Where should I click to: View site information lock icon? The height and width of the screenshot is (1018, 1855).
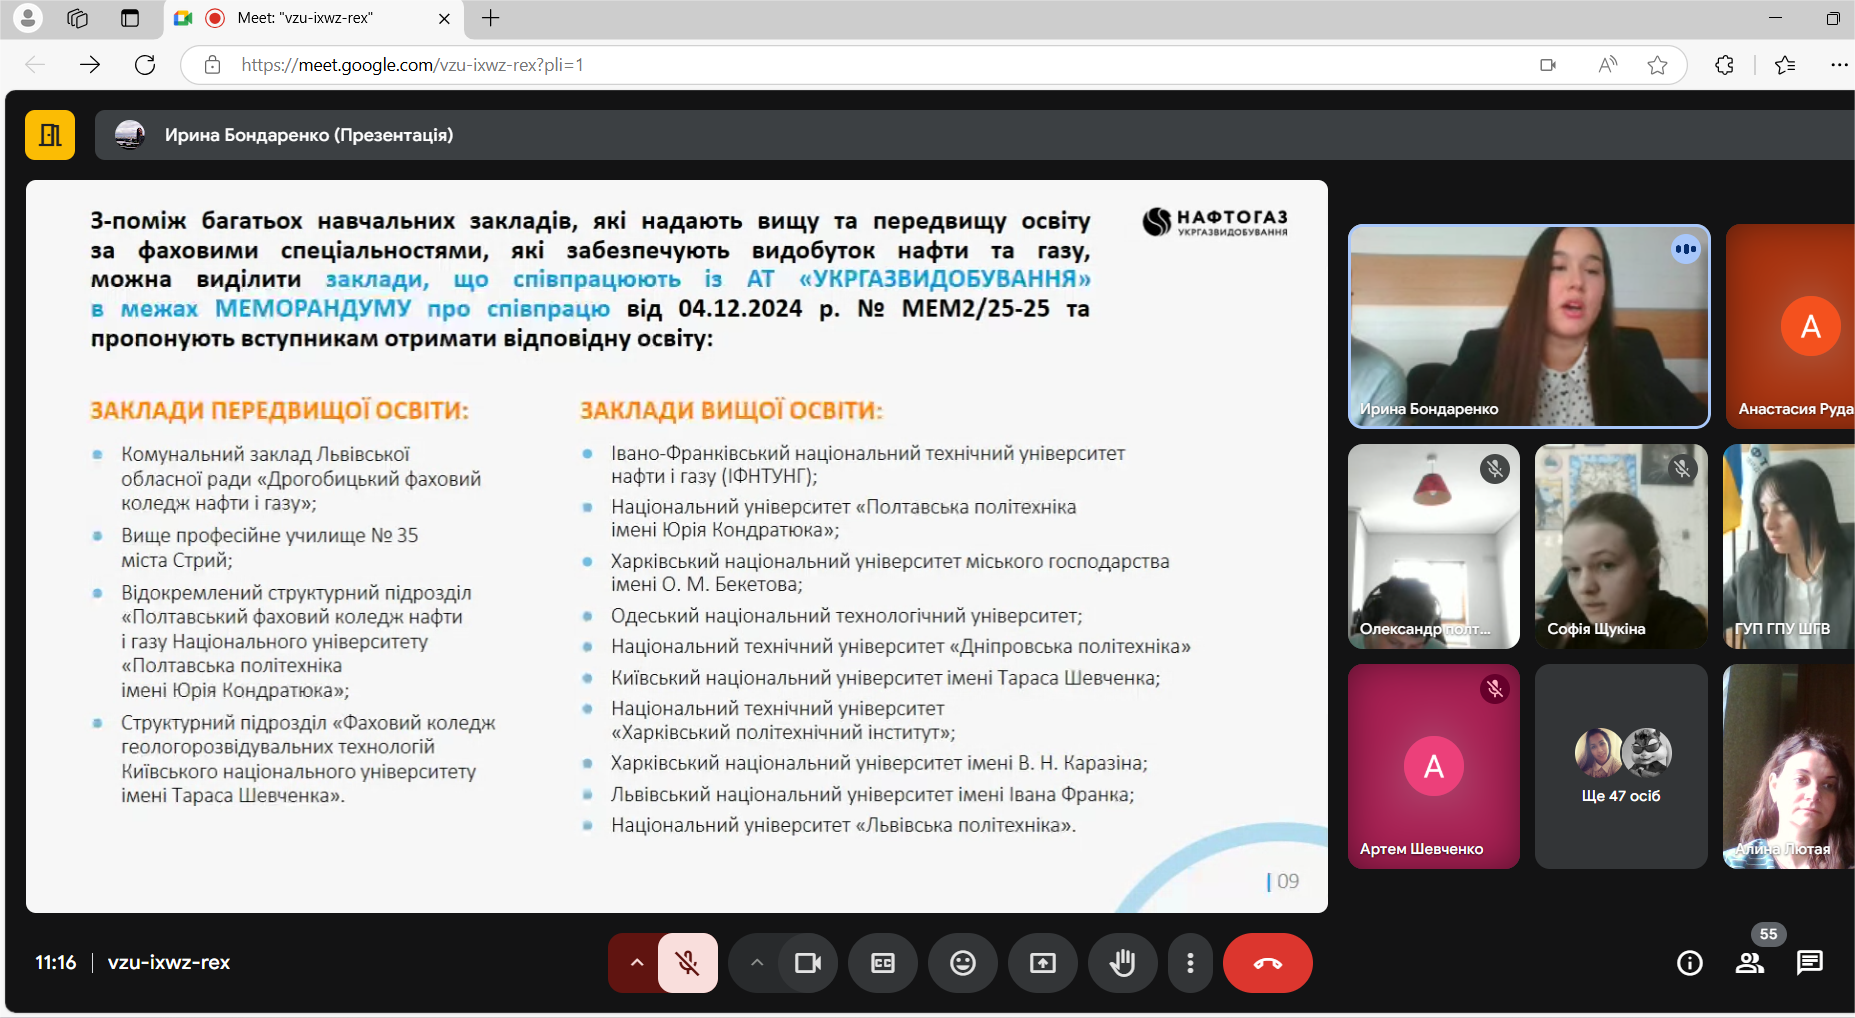[212, 65]
